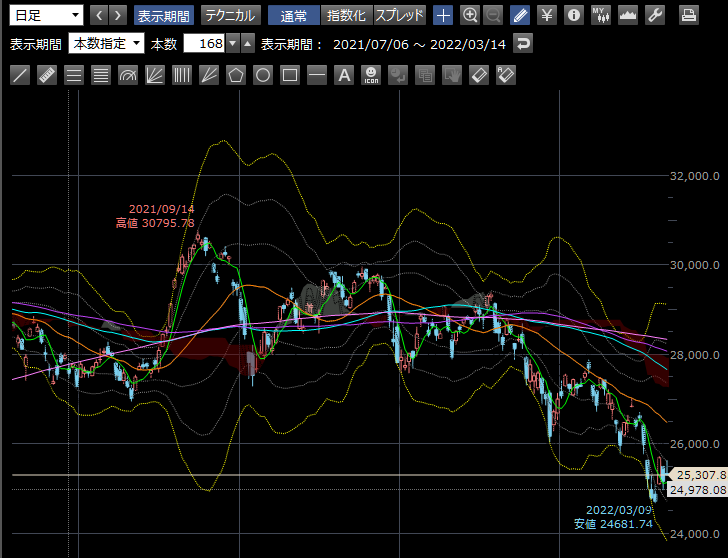The width and height of the screenshot is (728, 558).
Task: Switch to スプレッド display mode
Action: [x=400, y=15]
